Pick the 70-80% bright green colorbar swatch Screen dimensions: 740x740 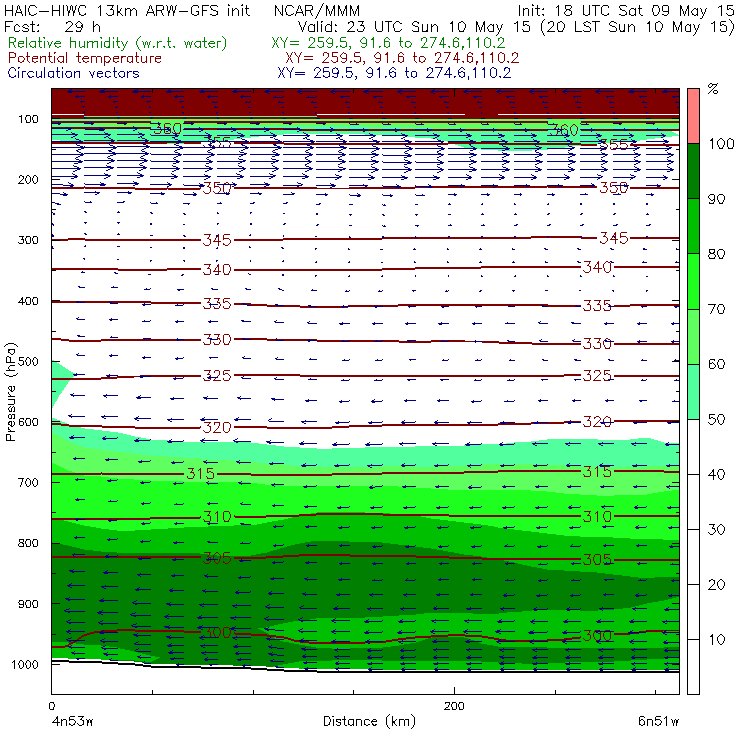pyautogui.click(x=693, y=281)
